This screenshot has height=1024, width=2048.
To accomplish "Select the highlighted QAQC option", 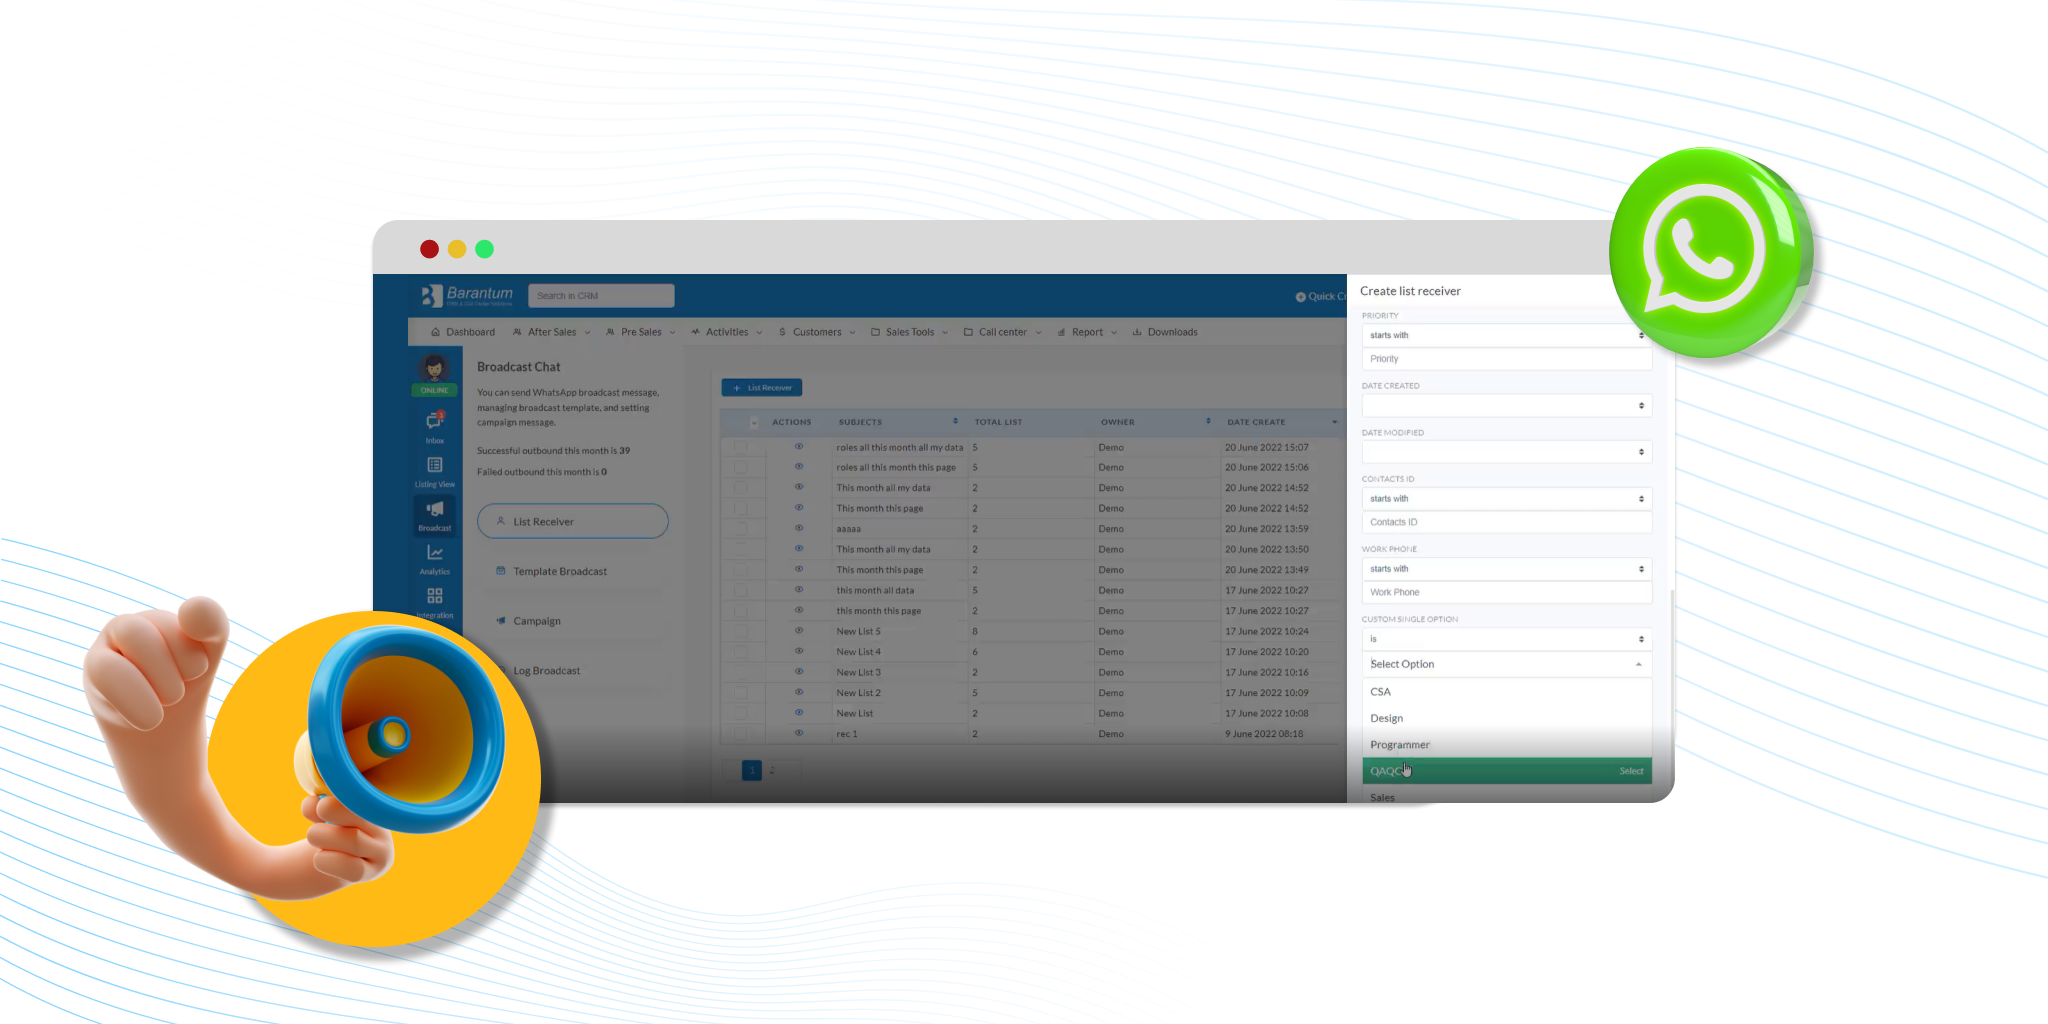I will click(x=1506, y=771).
